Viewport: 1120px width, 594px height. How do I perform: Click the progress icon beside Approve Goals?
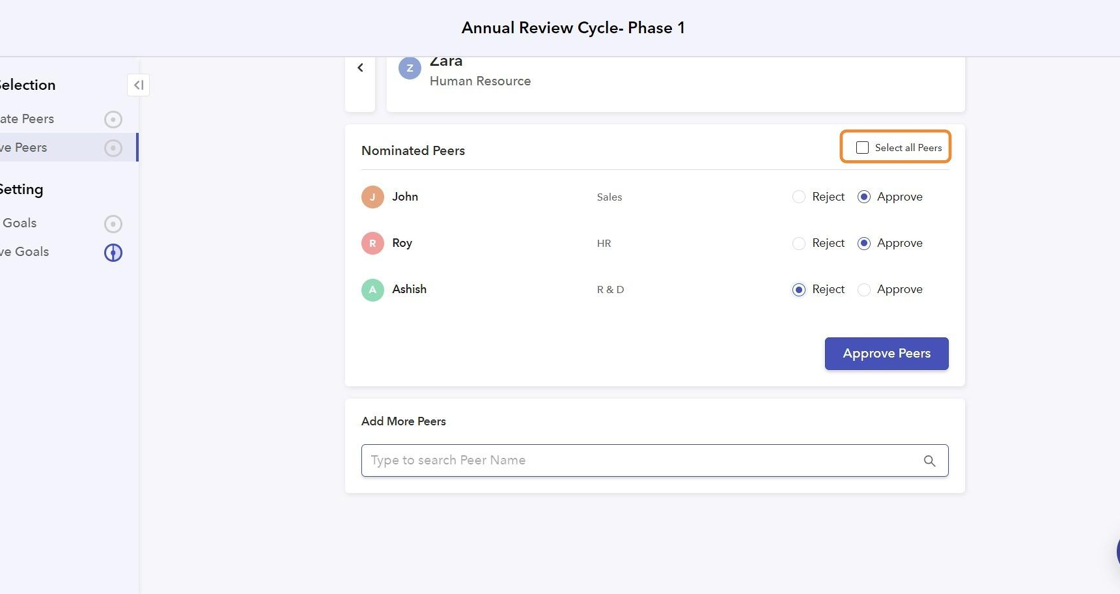[113, 252]
